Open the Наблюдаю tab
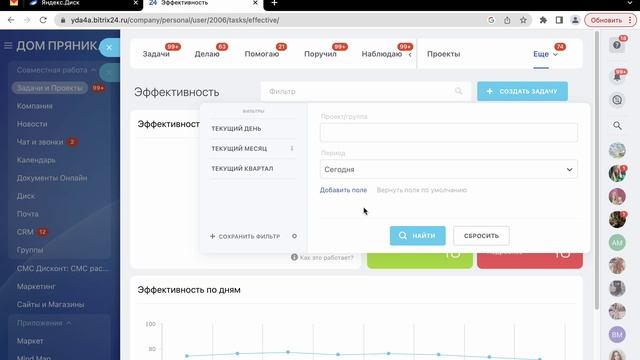The height and width of the screenshot is (360, 640). pyautogui.click(x=382, y=54)
